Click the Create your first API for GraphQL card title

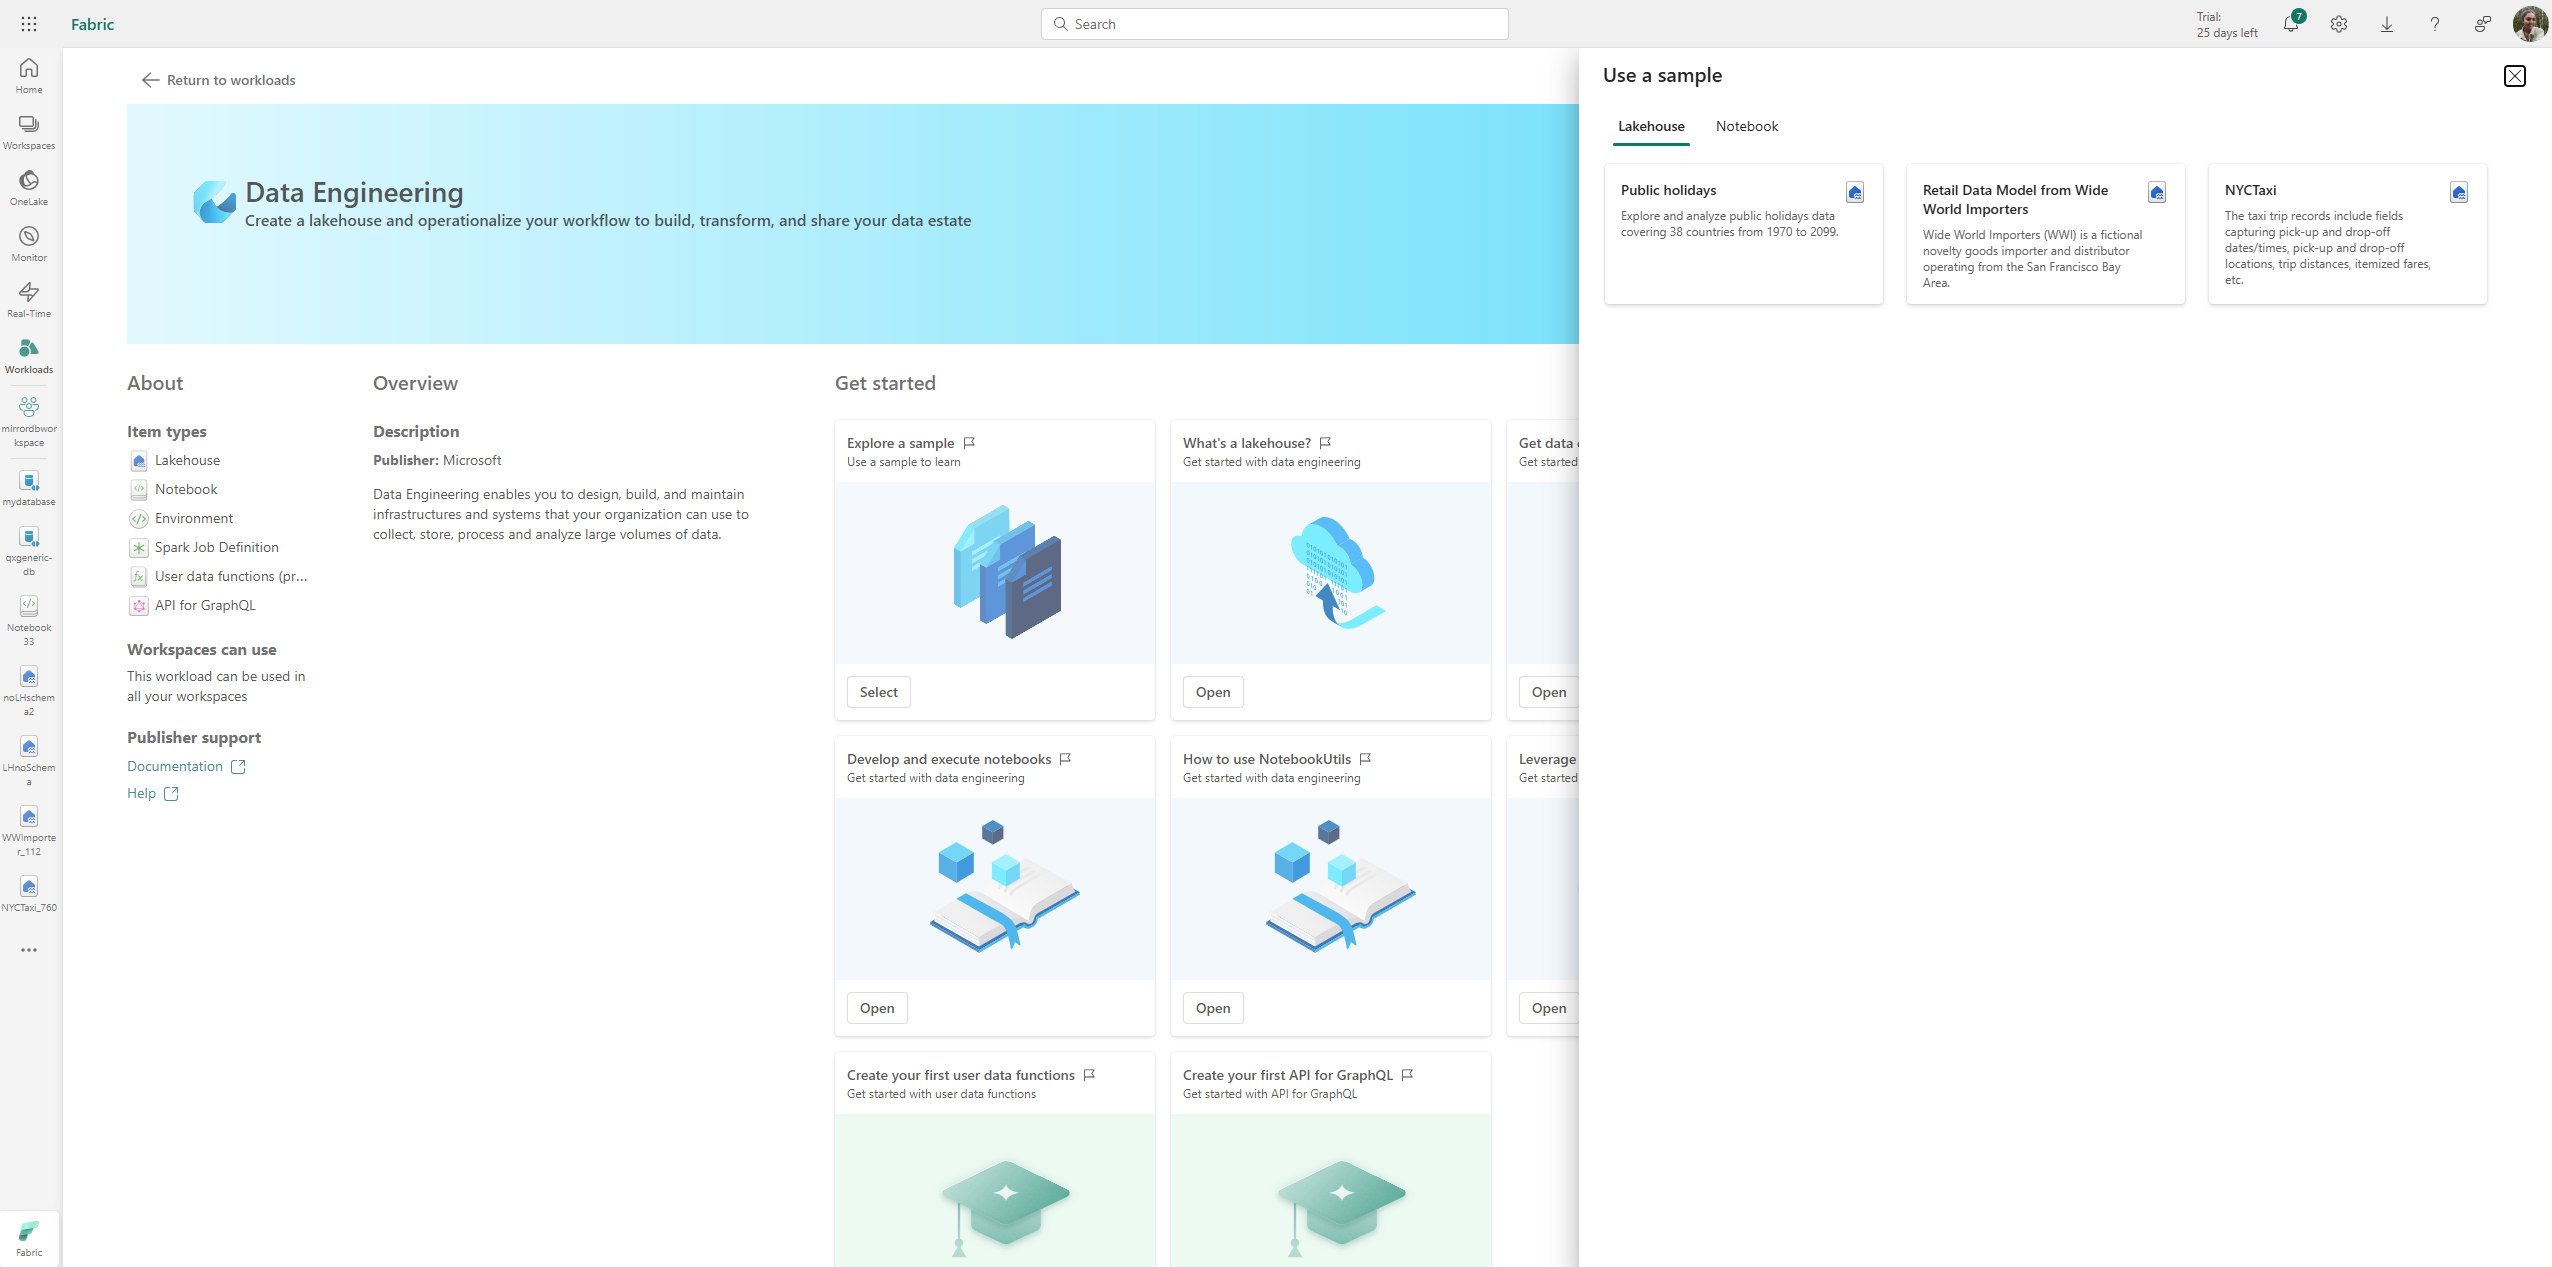[1287, 1075]
